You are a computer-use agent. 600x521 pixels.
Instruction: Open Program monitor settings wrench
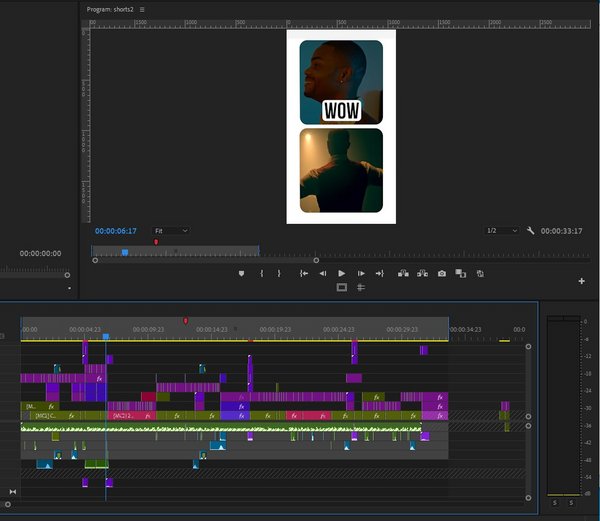coord(530,231)
